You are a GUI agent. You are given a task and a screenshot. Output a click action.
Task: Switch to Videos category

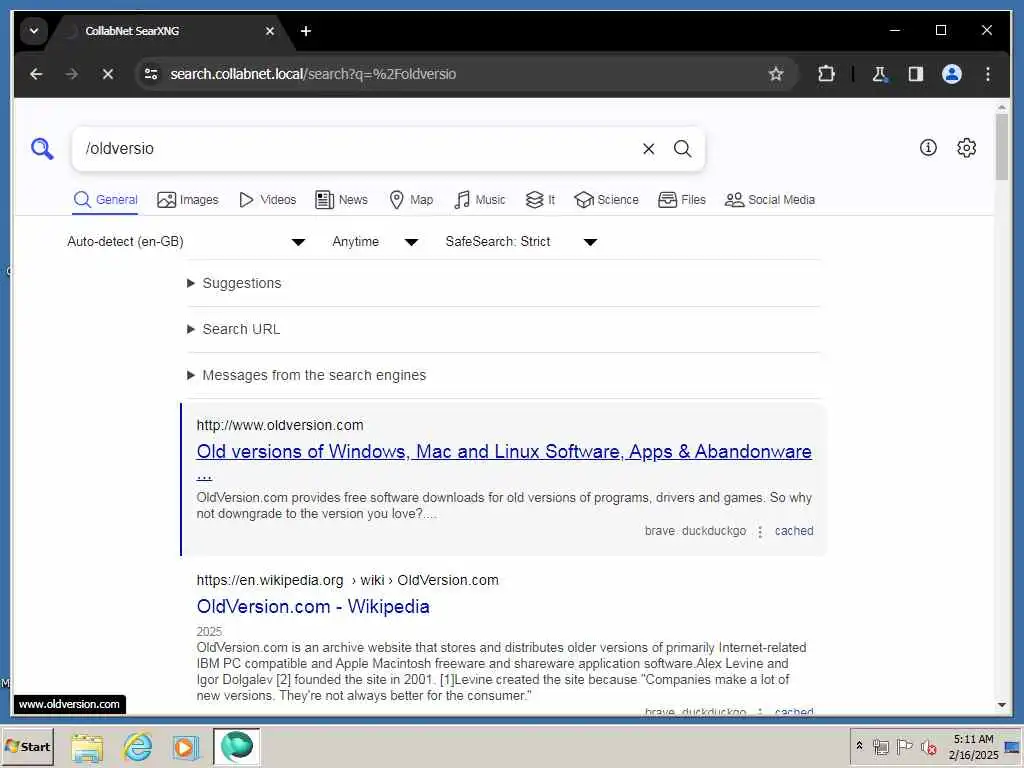(x=268, y=200)
